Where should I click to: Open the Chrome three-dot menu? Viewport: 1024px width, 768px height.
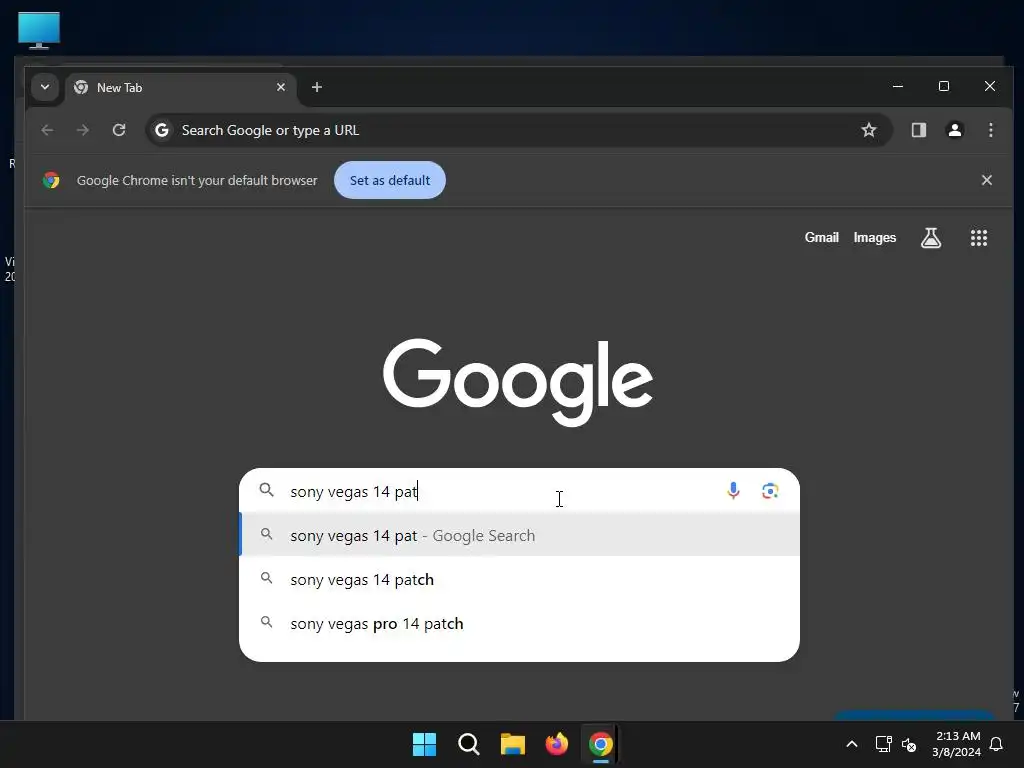(991, 130)
